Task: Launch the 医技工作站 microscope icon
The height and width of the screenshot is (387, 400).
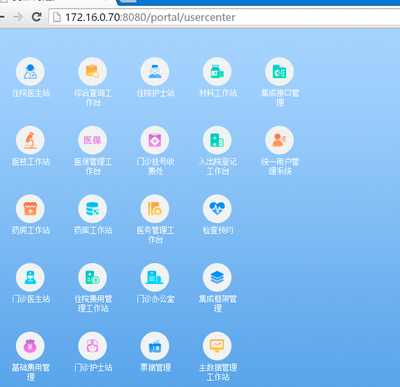Action: (x=30, y=140)
